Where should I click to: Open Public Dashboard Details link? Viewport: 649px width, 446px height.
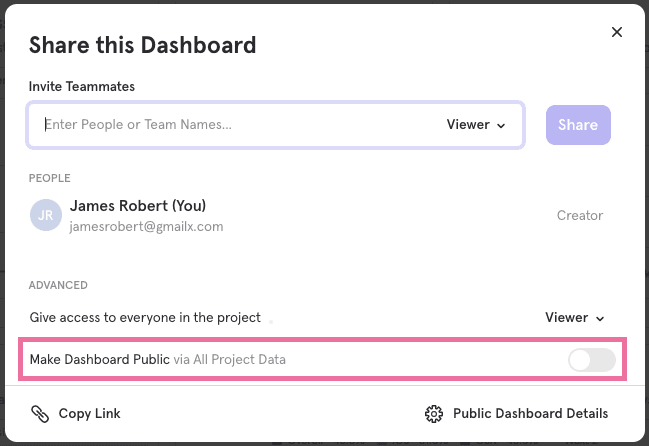pos(530,414)
